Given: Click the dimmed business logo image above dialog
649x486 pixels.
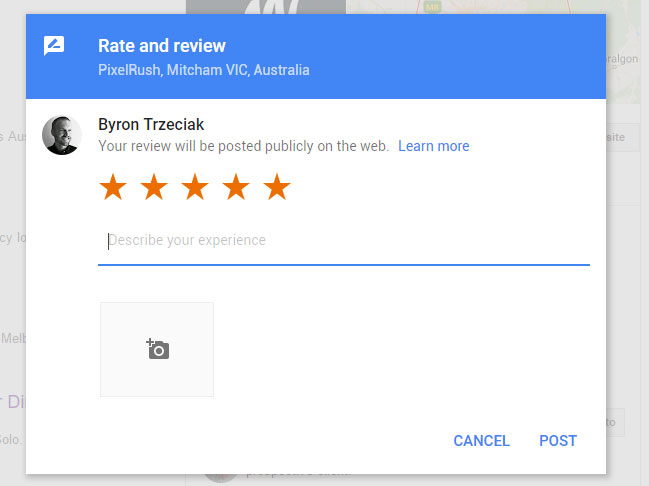Looking at the screenshot, I should [x=265, y=6].
